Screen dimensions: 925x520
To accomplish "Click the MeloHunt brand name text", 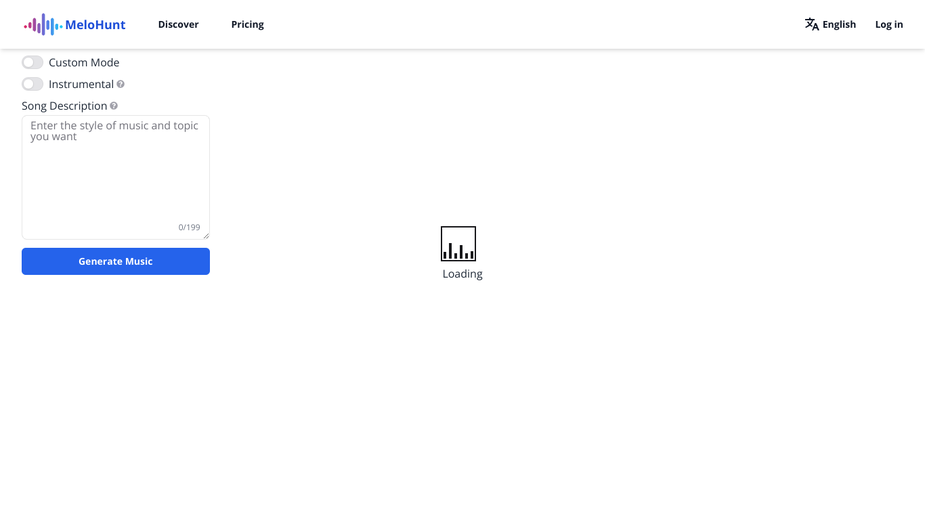I will tap(95, 25).
